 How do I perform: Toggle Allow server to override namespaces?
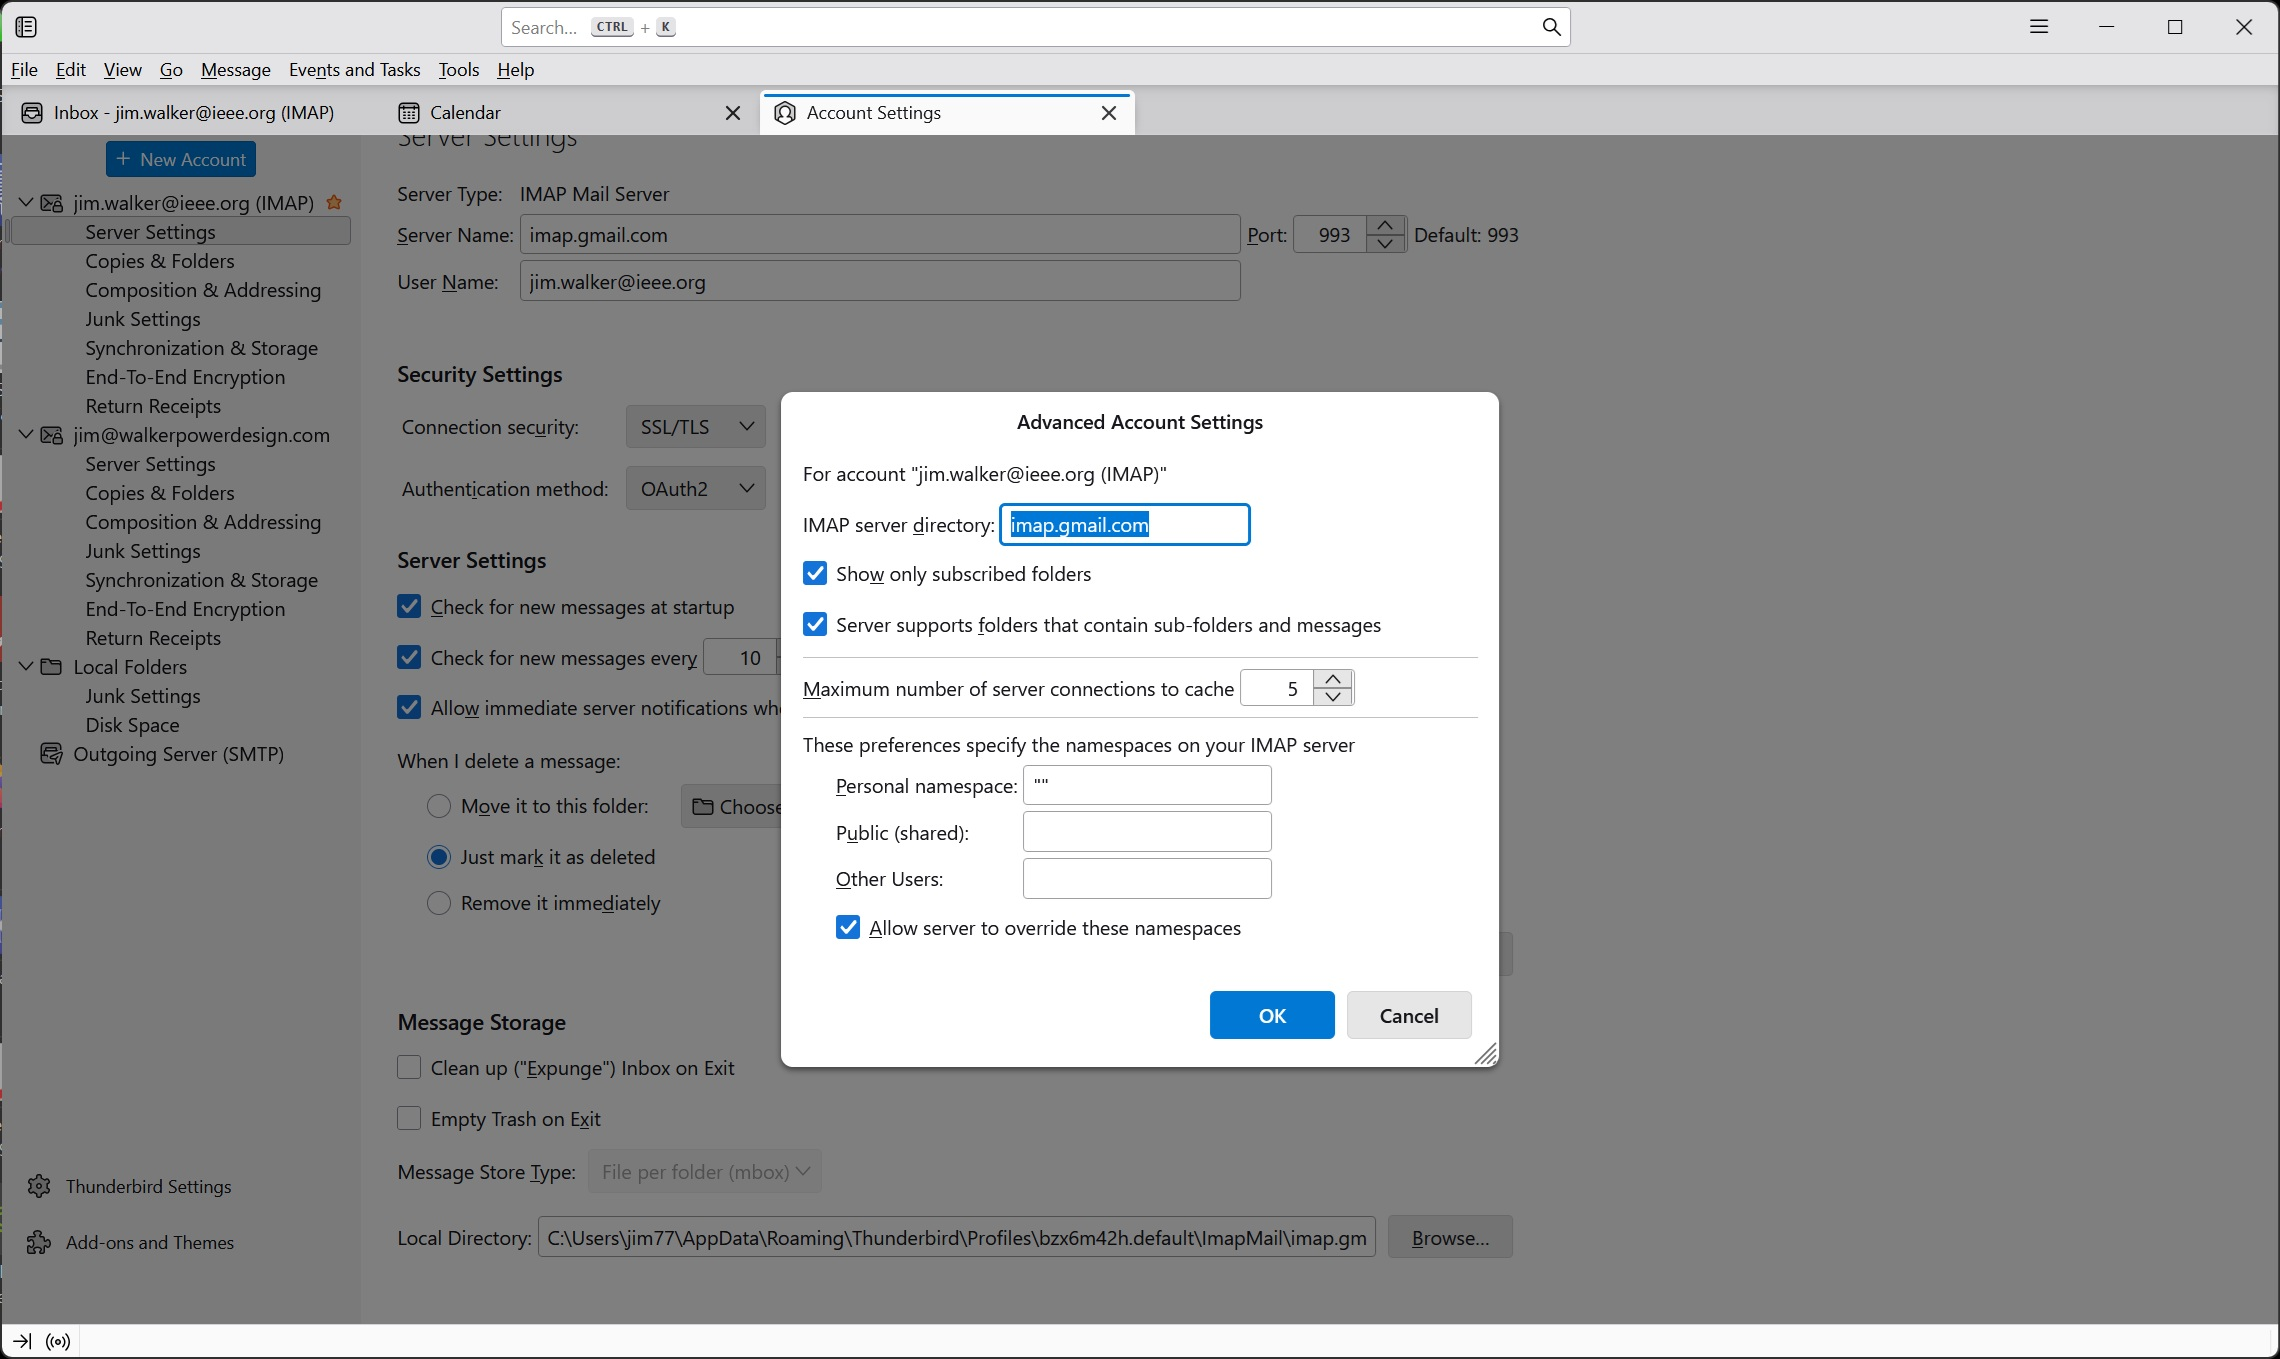848,928
